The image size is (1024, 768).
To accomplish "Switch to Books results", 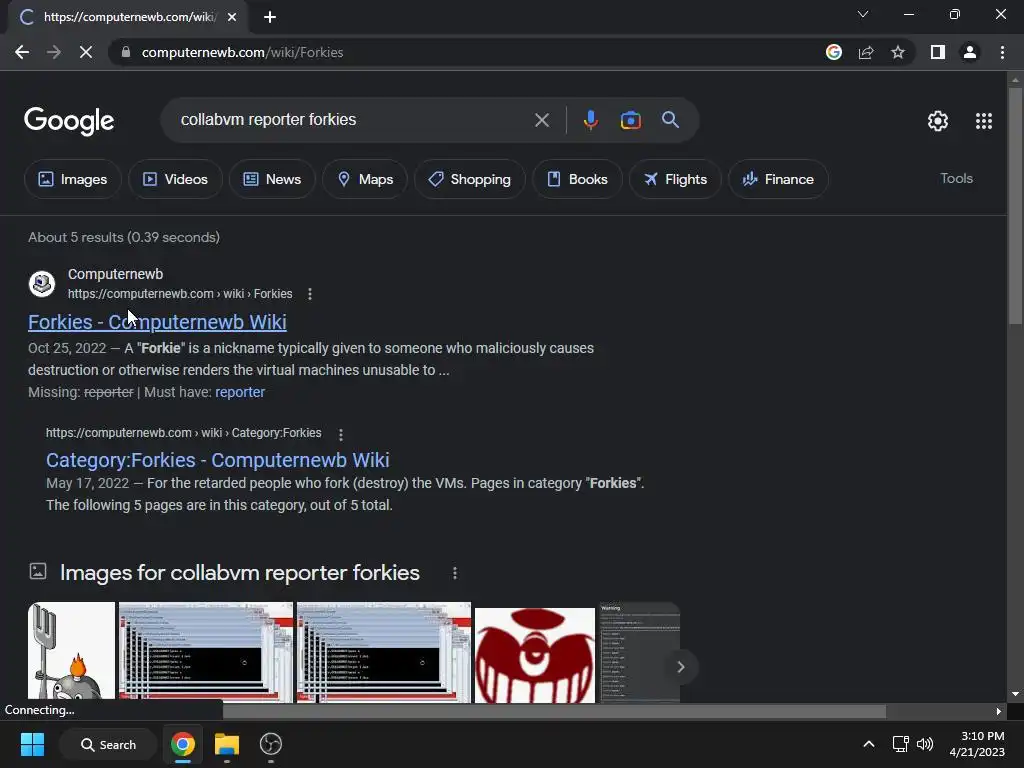I will coord(577,179).
